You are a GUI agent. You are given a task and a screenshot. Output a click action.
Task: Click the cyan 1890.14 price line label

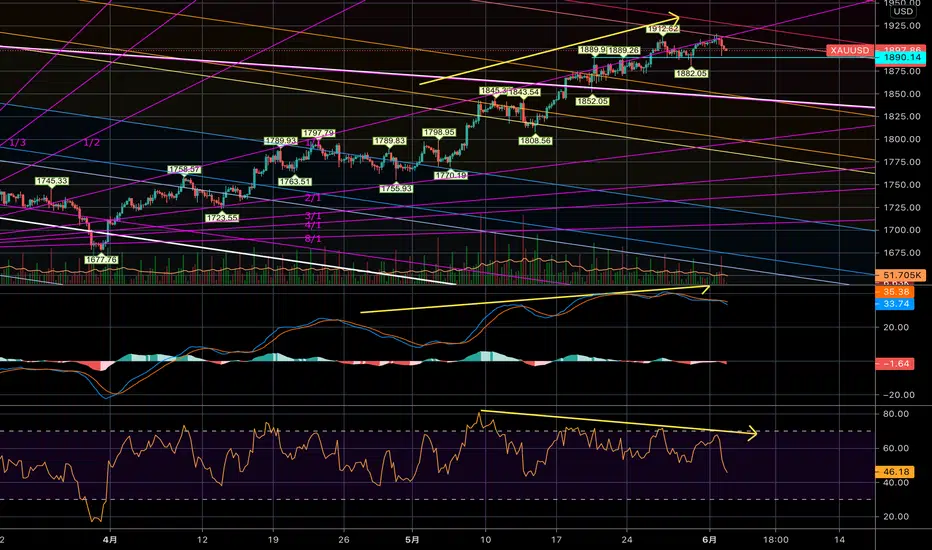(x=900, y=58)
